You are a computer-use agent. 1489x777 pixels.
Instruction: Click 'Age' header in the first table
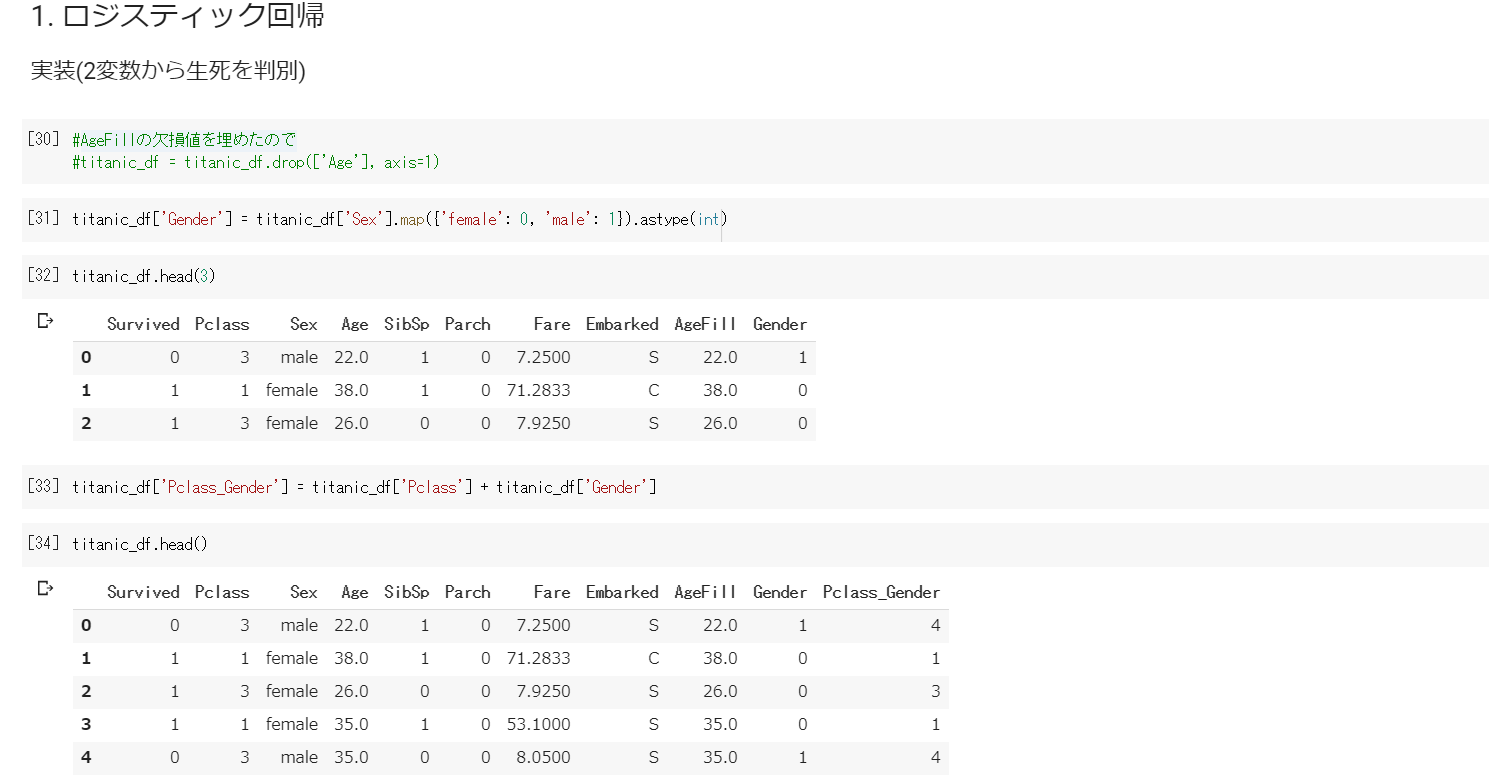(x=354, y=325)
